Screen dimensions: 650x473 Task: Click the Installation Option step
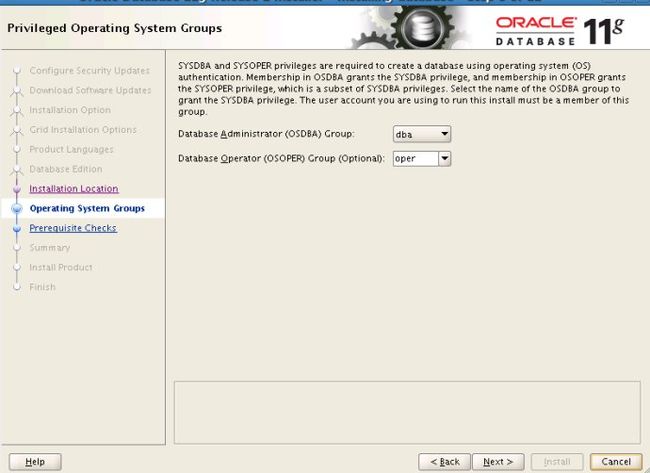point(70,110)
